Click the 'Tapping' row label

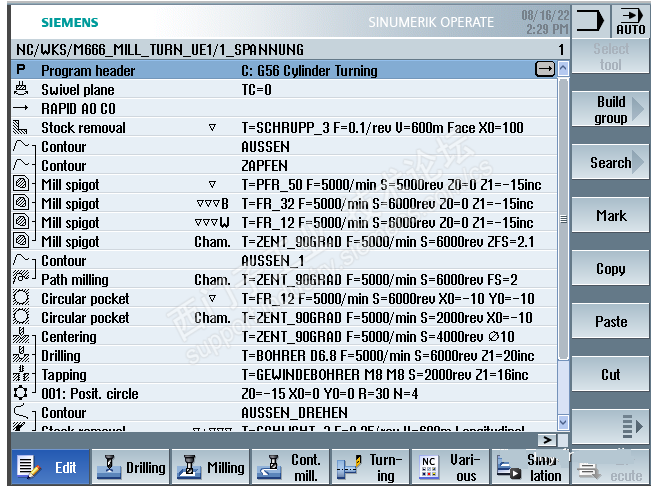pyautogui.click(x=64, y=375)
